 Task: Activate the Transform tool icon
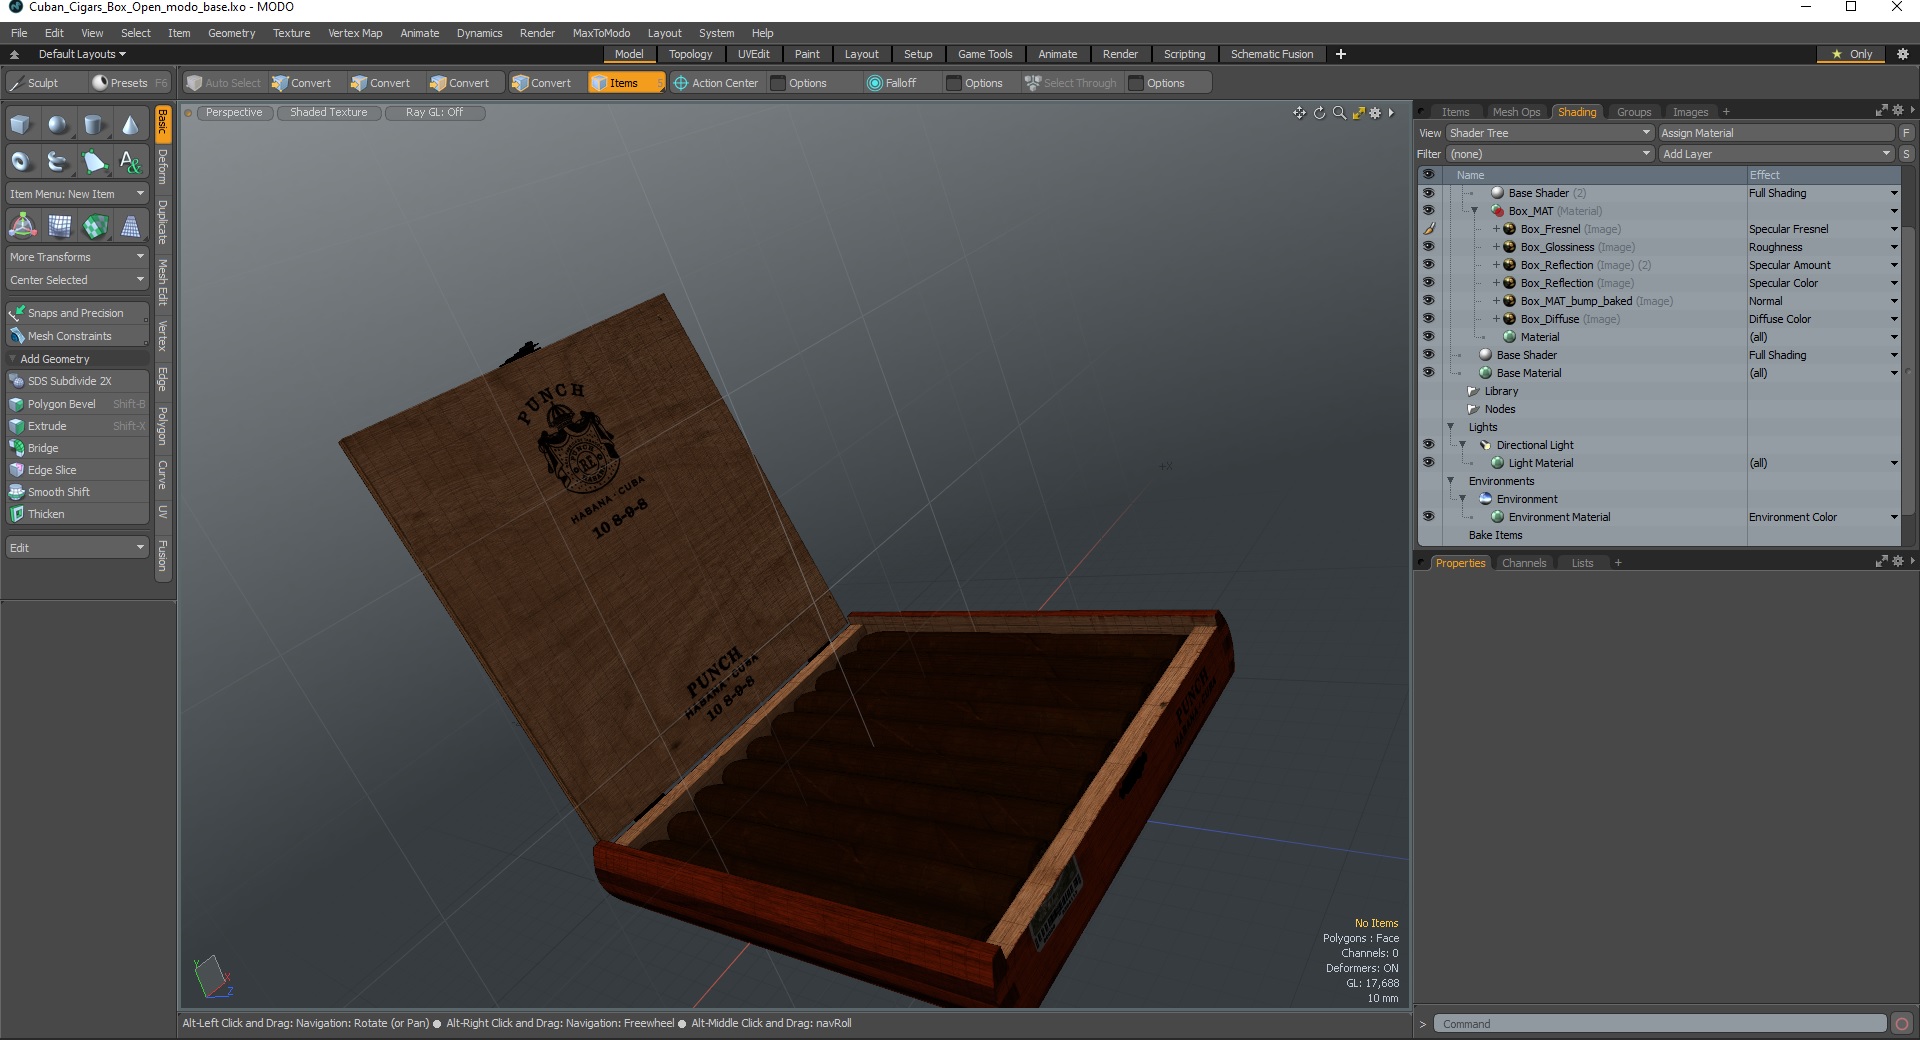tap(22, 226)
